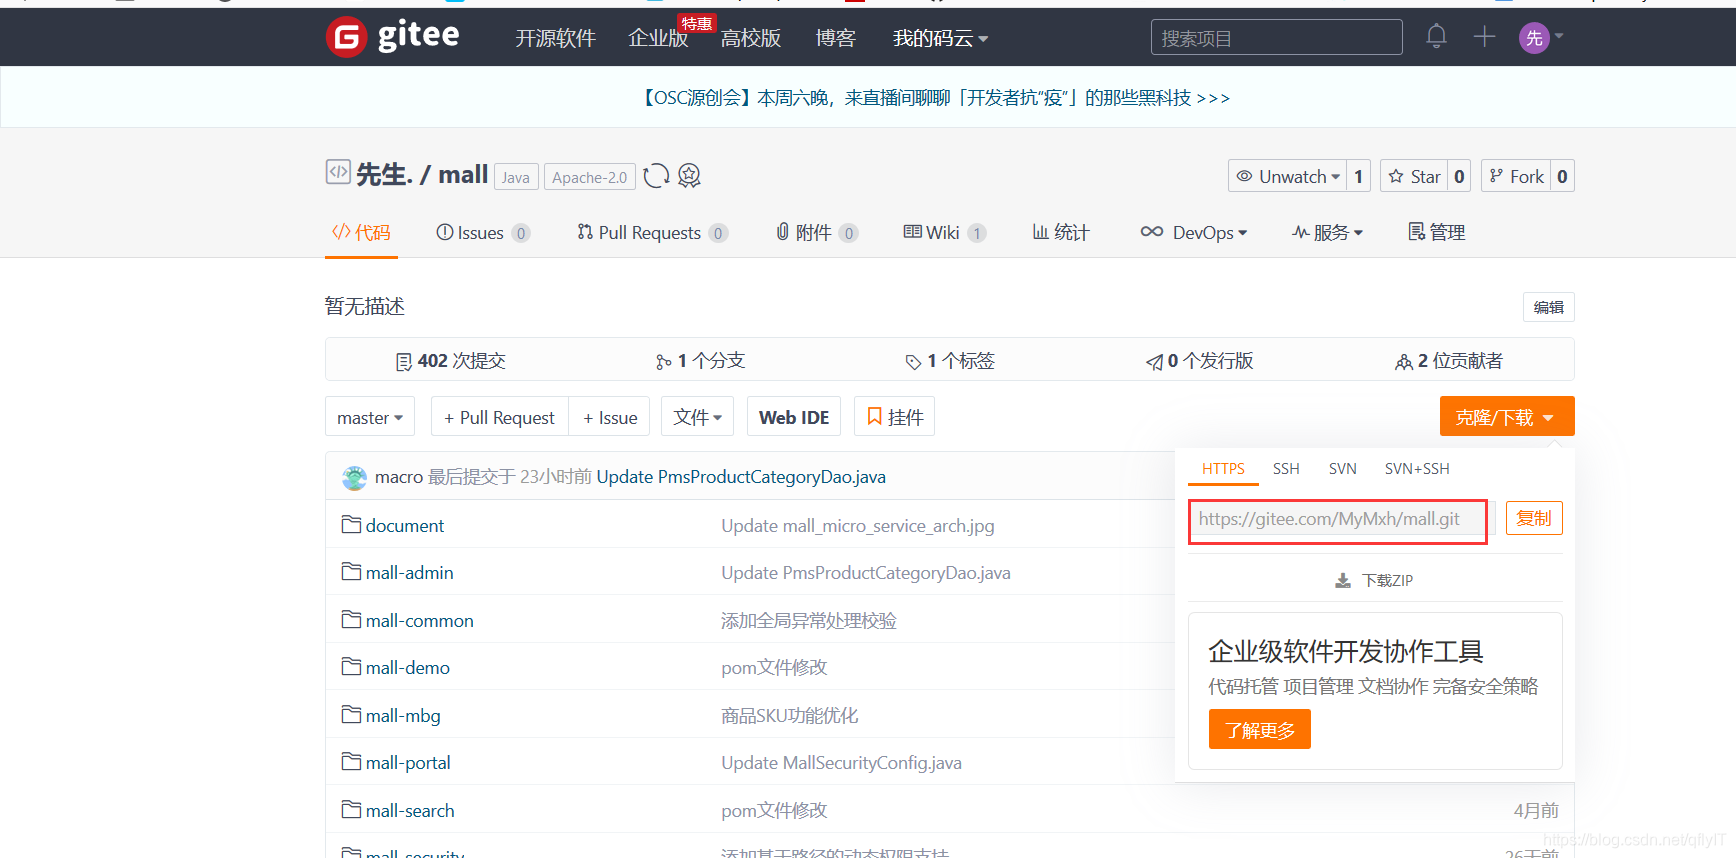The width and height of the screenshot is (1736, 858).
Task: Click the folder icon of document row
Action: (x=351, y=524)
